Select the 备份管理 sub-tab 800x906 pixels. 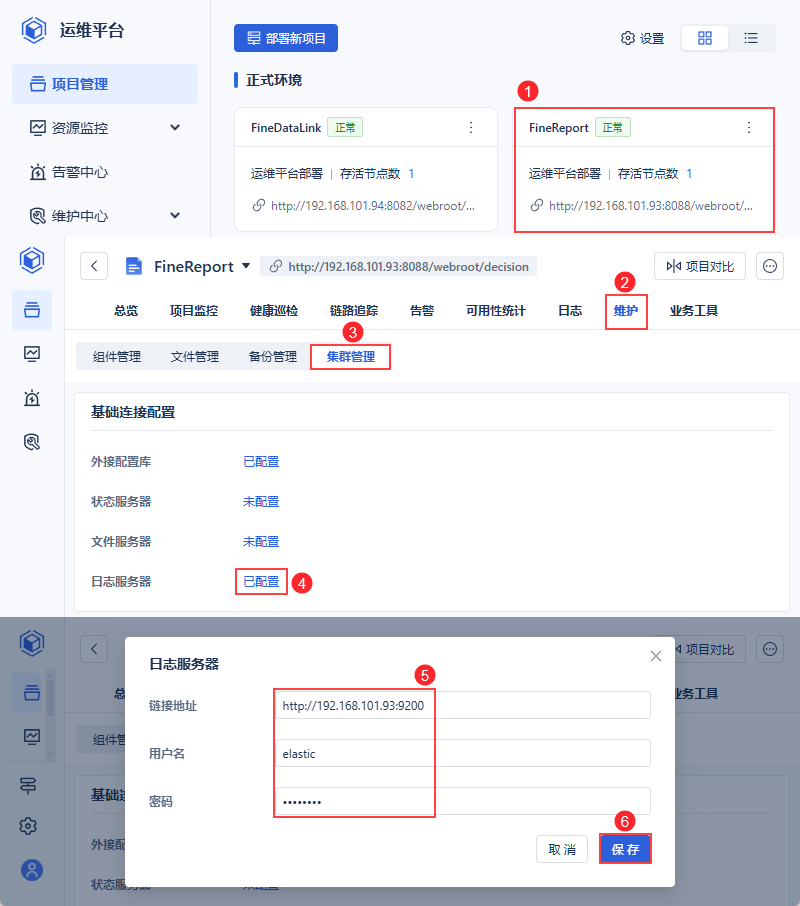pyautogui.click(x=273, y=357)
